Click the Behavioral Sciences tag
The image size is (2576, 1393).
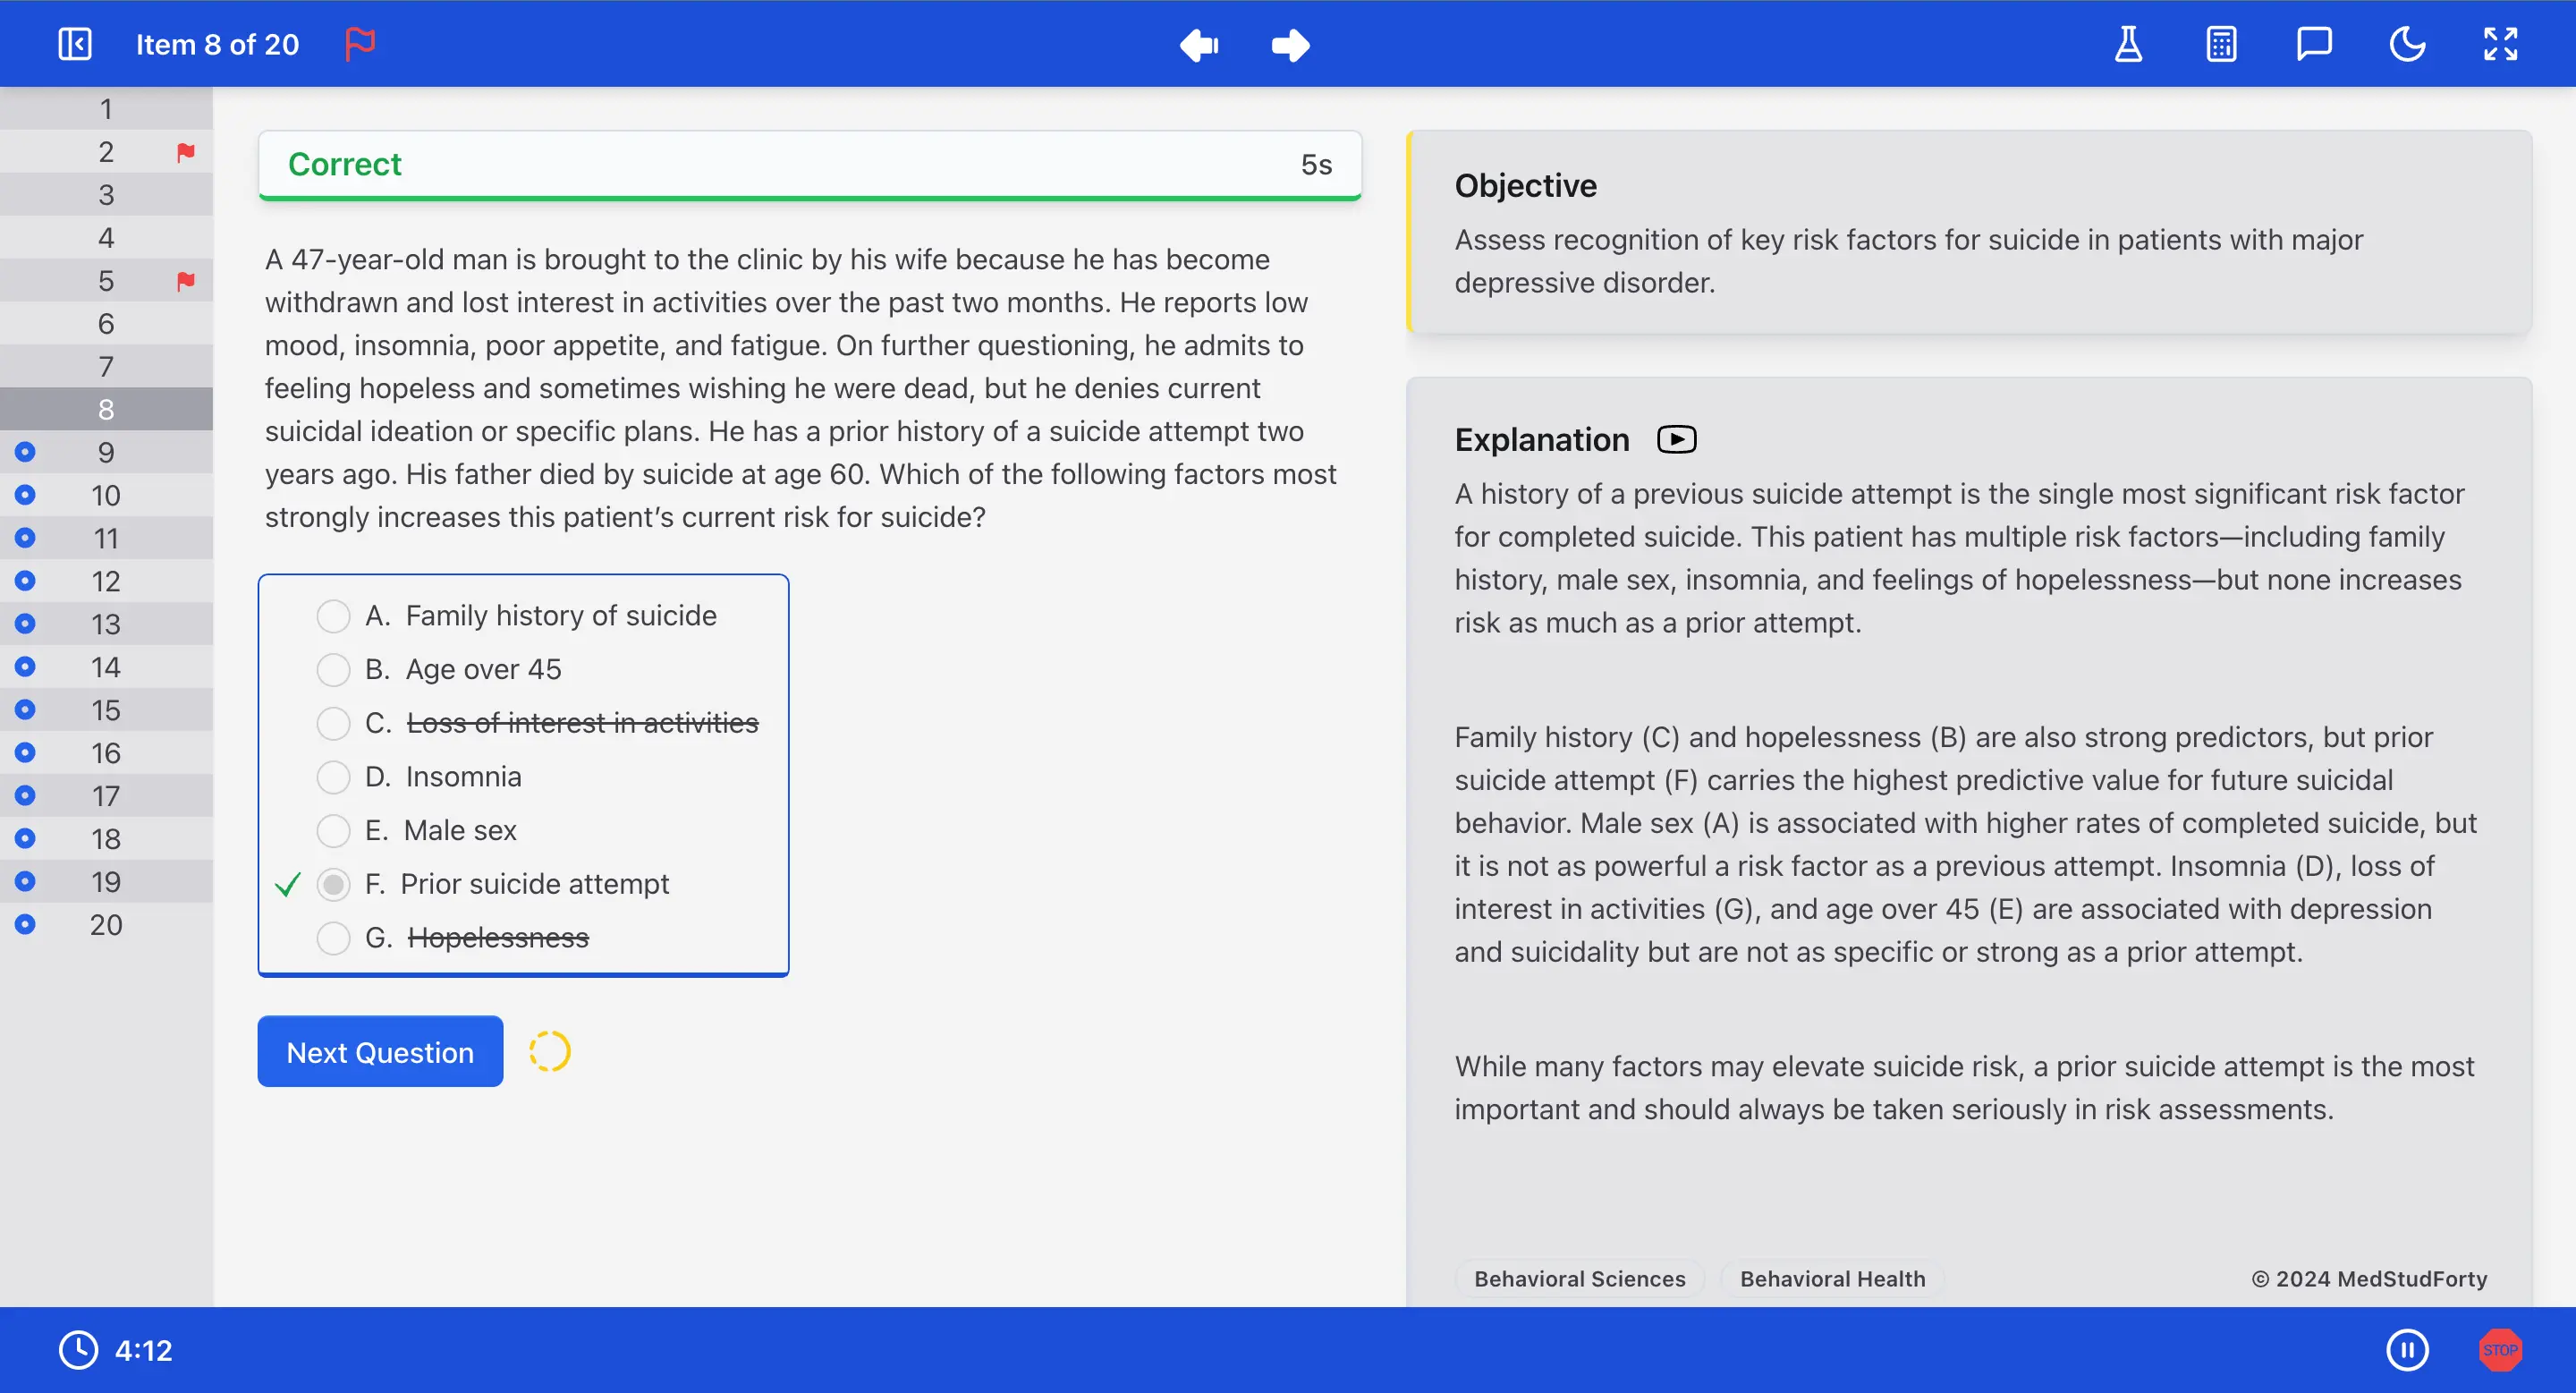(x=1579, y=1278)
